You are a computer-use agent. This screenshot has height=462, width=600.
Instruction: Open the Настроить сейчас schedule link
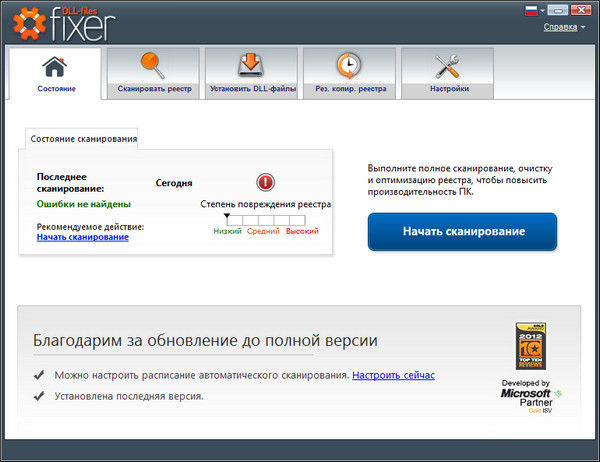click(393, 375)
